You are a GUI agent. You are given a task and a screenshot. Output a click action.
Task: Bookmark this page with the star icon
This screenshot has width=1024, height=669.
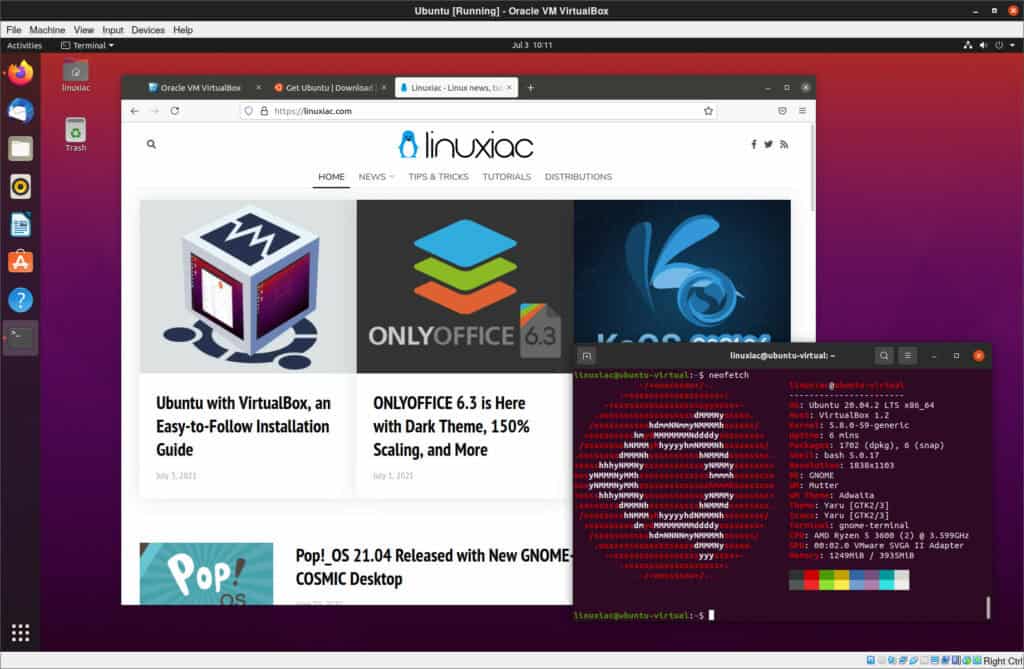tap(708, 111)
